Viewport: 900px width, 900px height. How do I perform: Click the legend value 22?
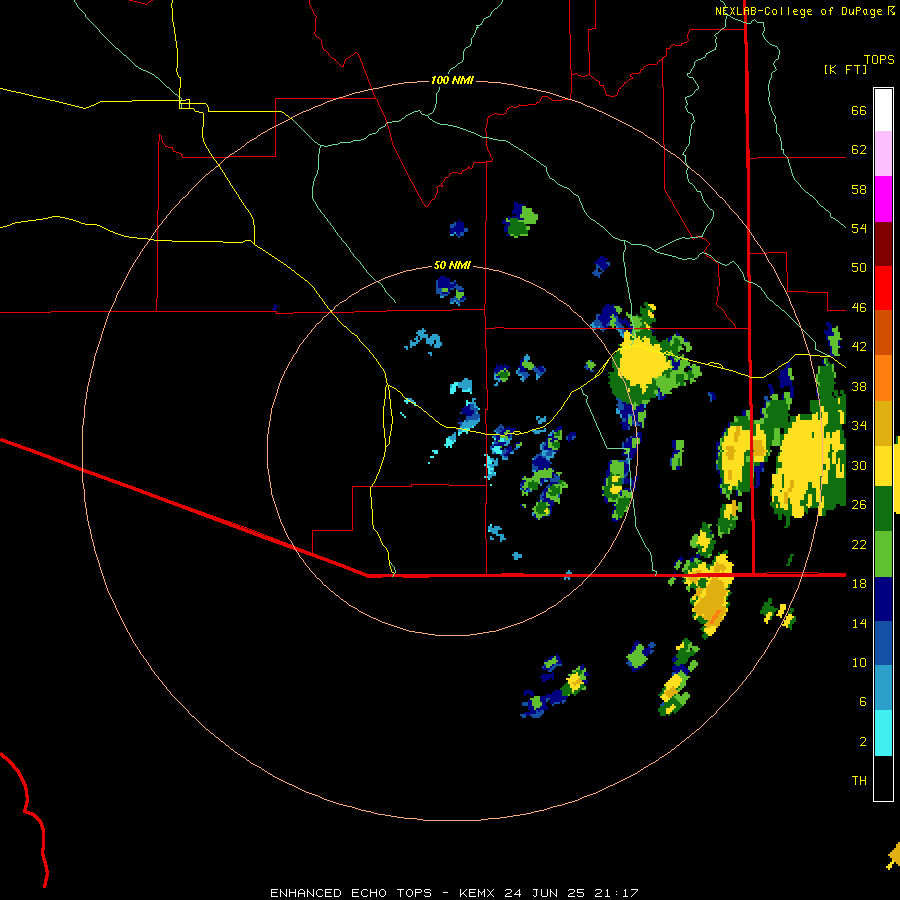859,544
